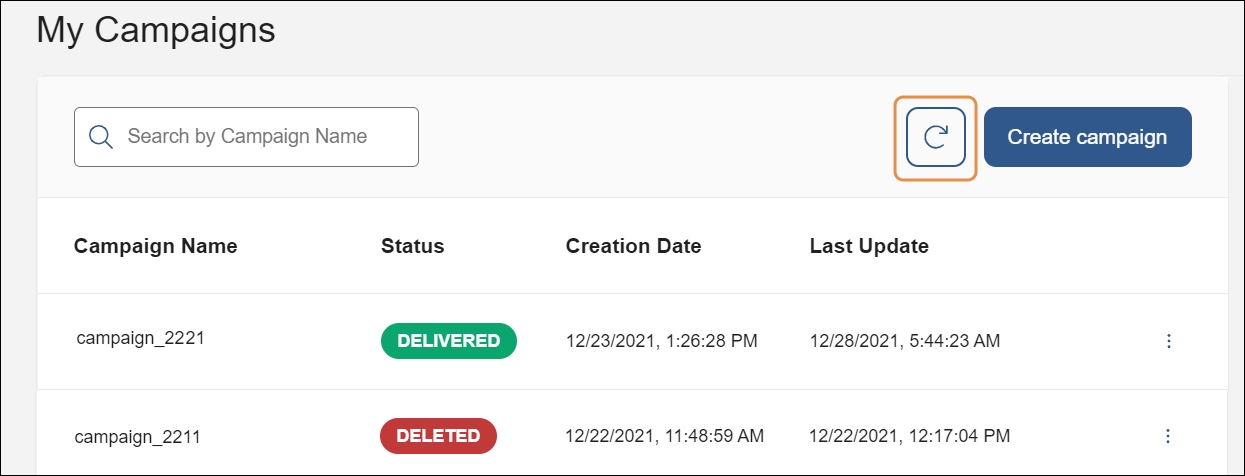Screen dimensions: 1245x476
Task: Click the magnifier icon in search box
Action: (x=101, y=137)
